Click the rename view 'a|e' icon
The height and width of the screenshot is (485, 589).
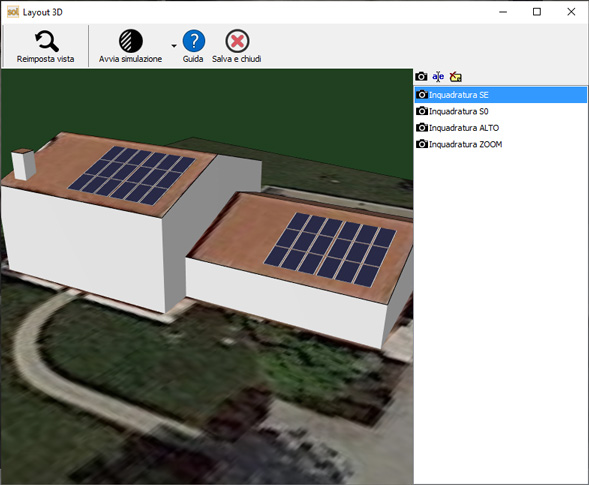[438, 77]
